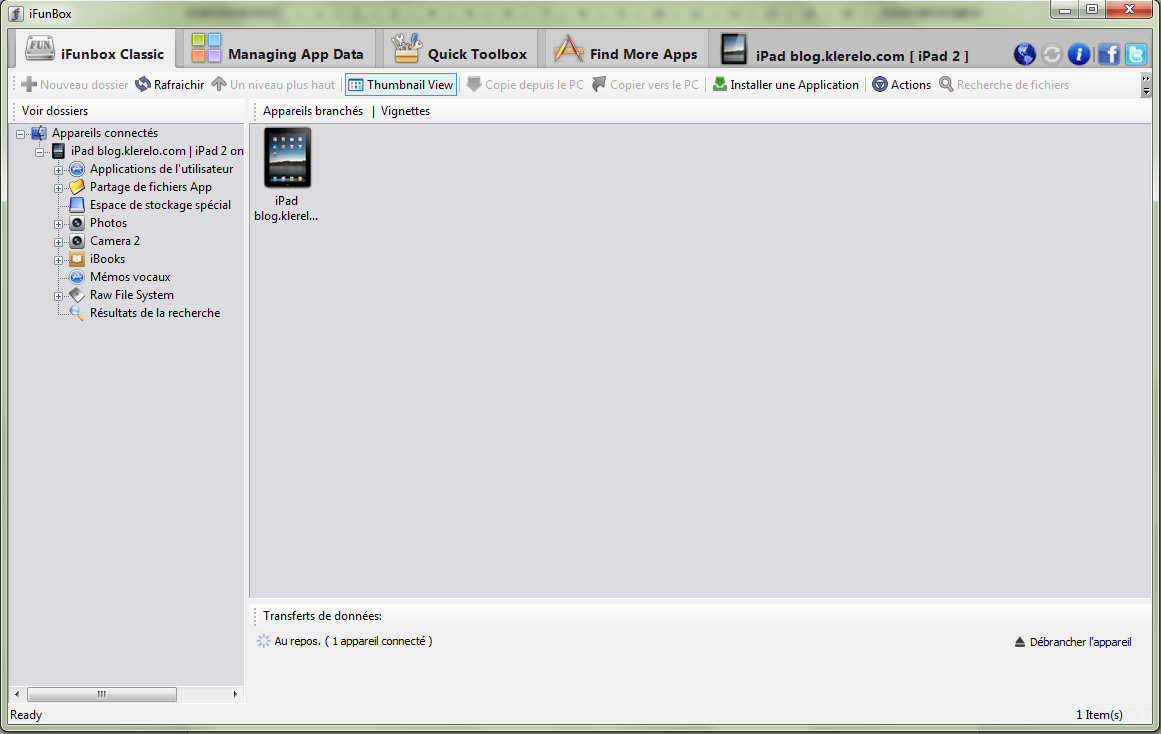Click Recherche de fichiers
Viewport: 1161px width, 734px height.
tap(1004, 84)
